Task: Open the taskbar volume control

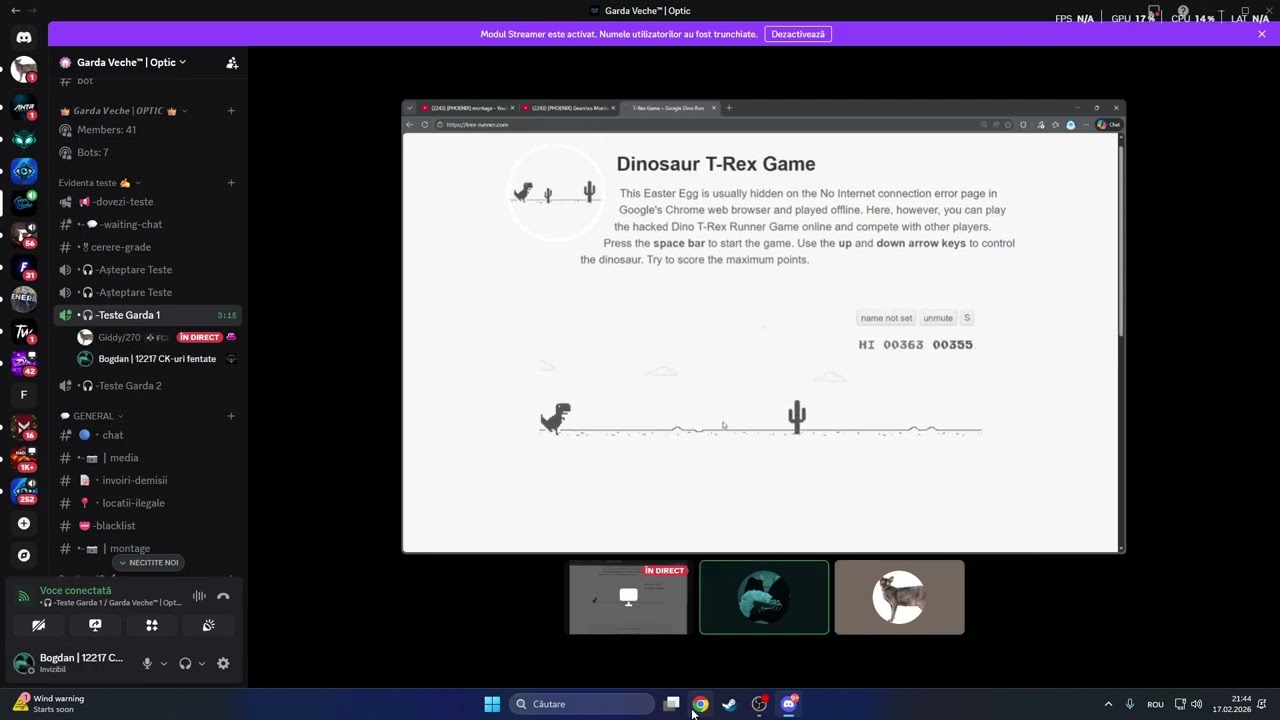Action: [x=1196, y=704]
